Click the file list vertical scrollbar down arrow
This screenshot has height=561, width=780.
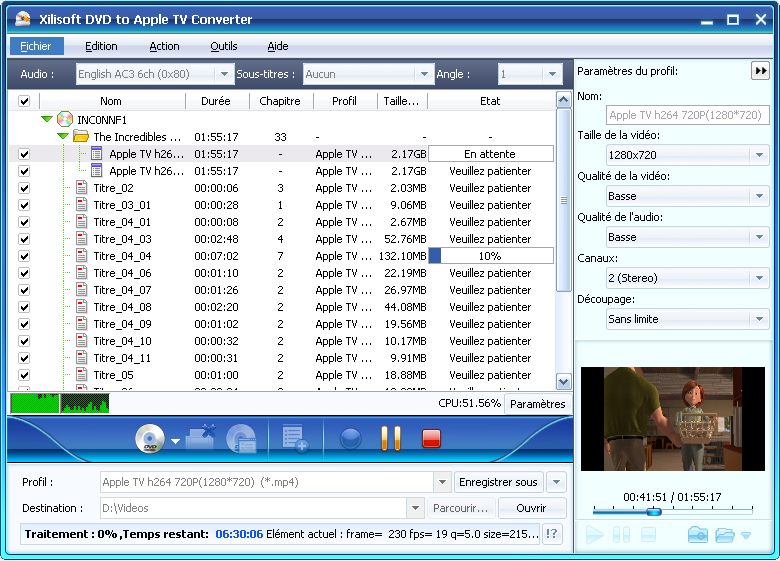tap(563, 382)
